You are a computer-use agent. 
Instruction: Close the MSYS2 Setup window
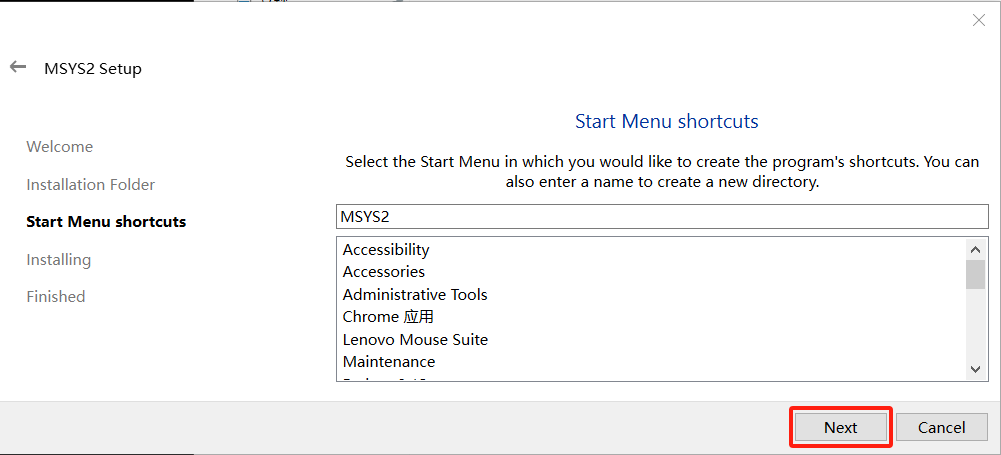point(979,20)
